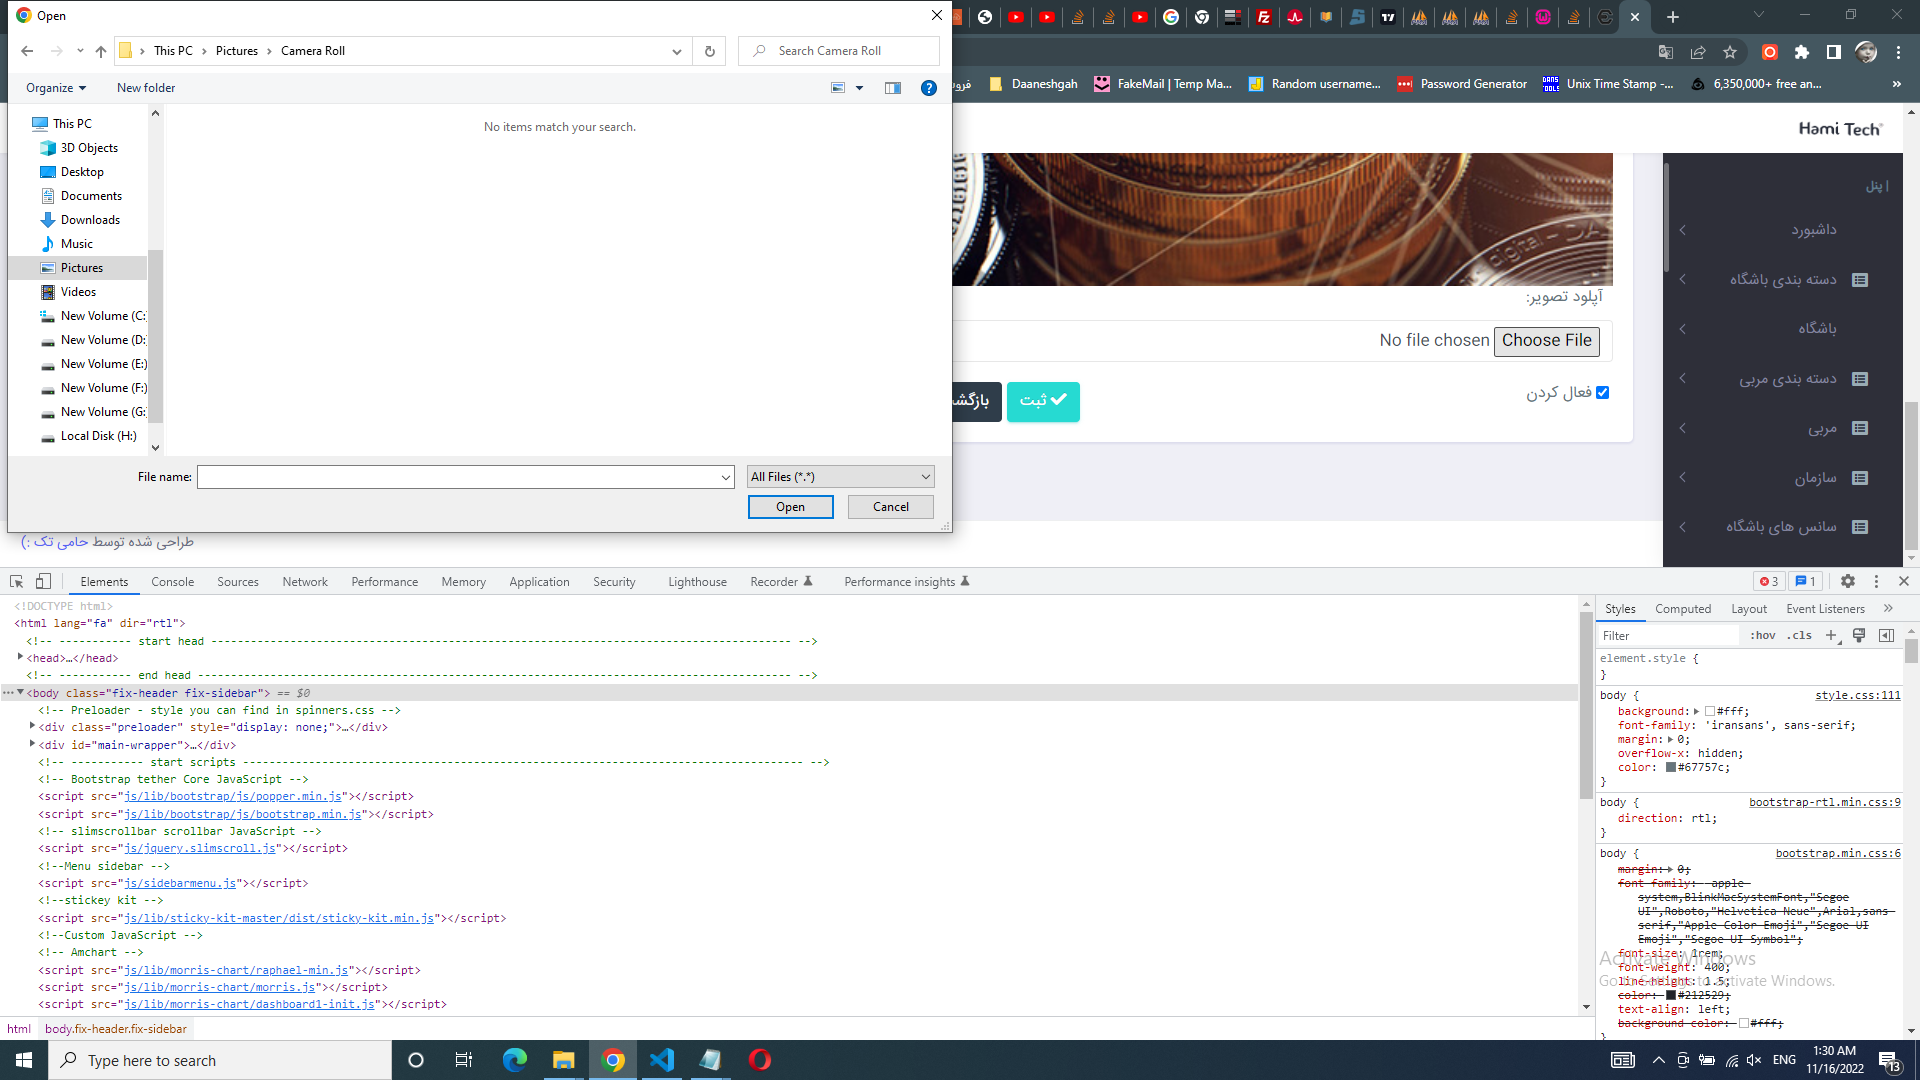Open DevTools more options kebab menu
Image resolution: width=1920 pixels, height=1080 pixels.
1876,581
